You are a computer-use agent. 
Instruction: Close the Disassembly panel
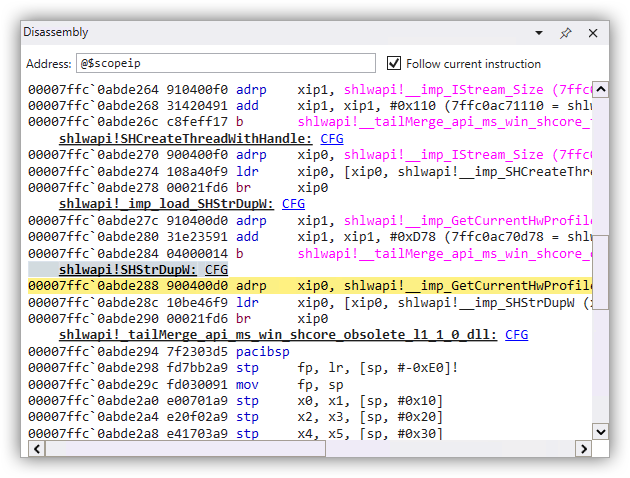pos(593,33)
